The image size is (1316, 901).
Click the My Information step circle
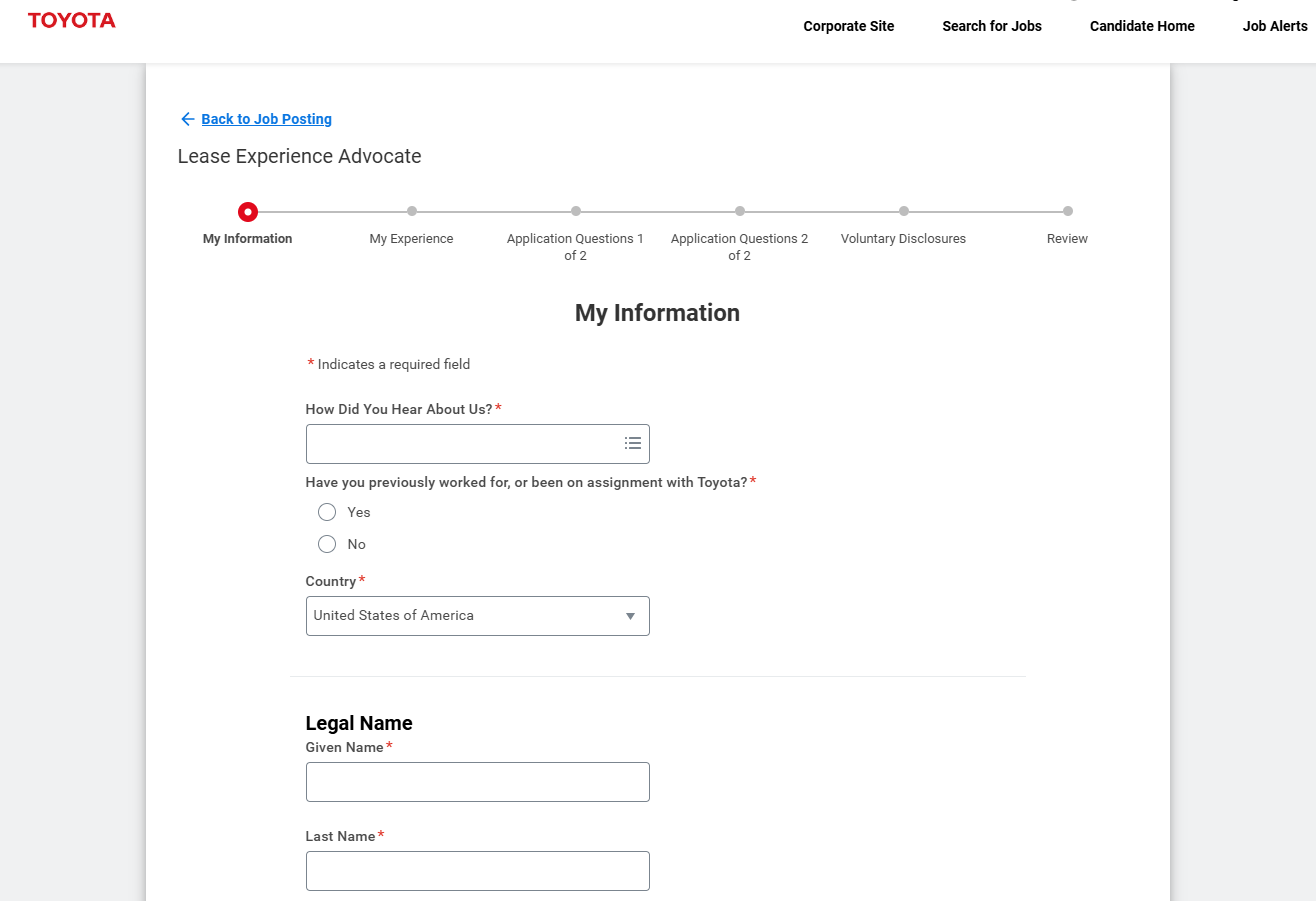pyautogui.click(x=248, y=211)
